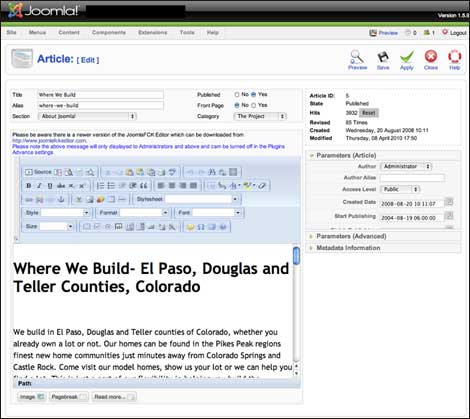Insert a numbered list
The width and height of the screenshot is (470, 419).
(100, 186)
